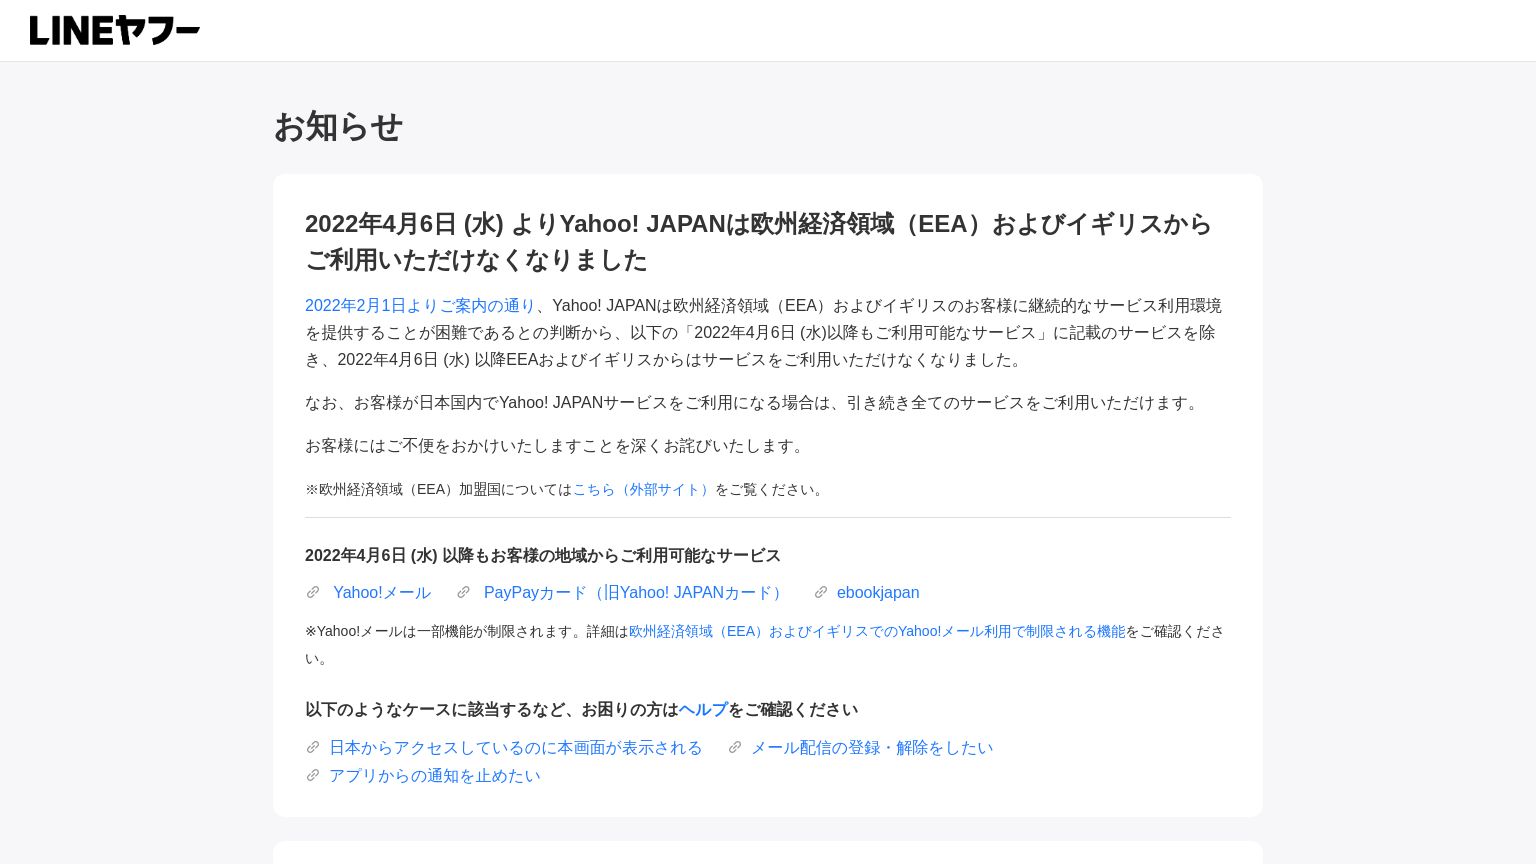Open the 2022年2月1日よりご案内の通り link
1536x864 pixels.
coord(420,306)
